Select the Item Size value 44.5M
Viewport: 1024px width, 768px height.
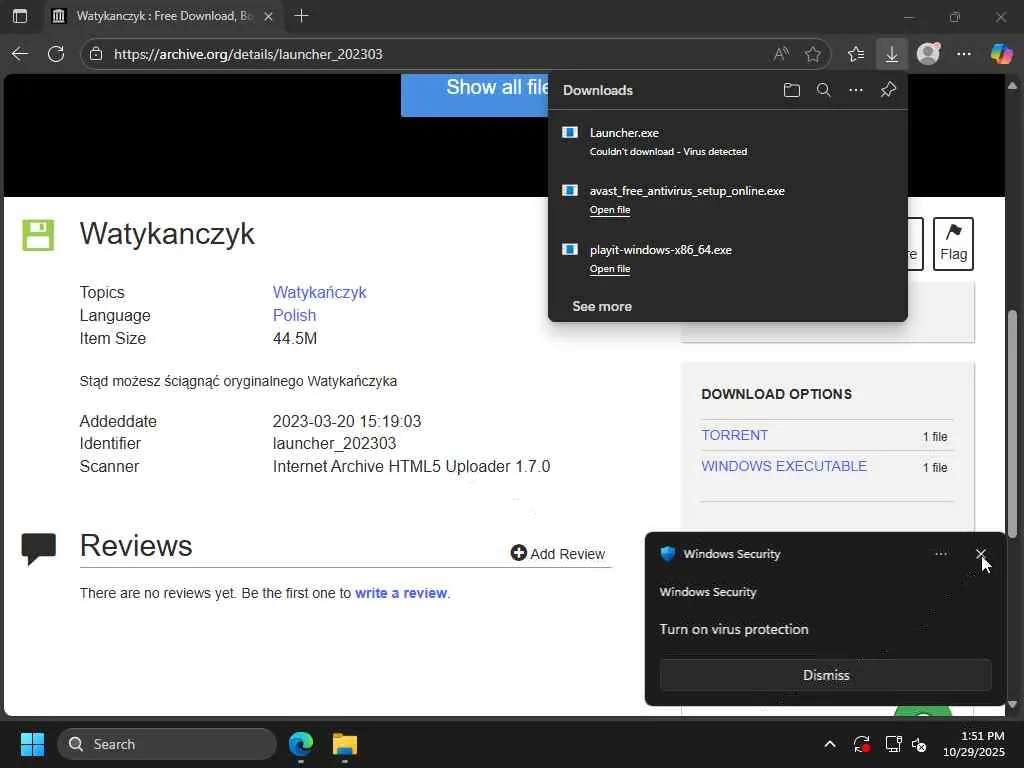[x=295, y=338]
